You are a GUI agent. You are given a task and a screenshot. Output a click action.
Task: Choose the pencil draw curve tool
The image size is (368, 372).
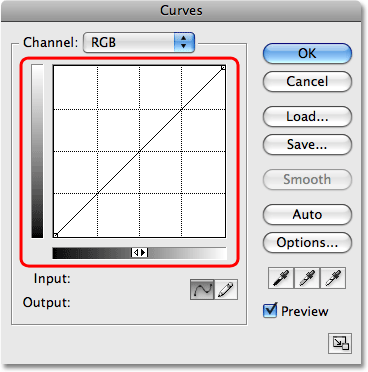tap(226, 289)
